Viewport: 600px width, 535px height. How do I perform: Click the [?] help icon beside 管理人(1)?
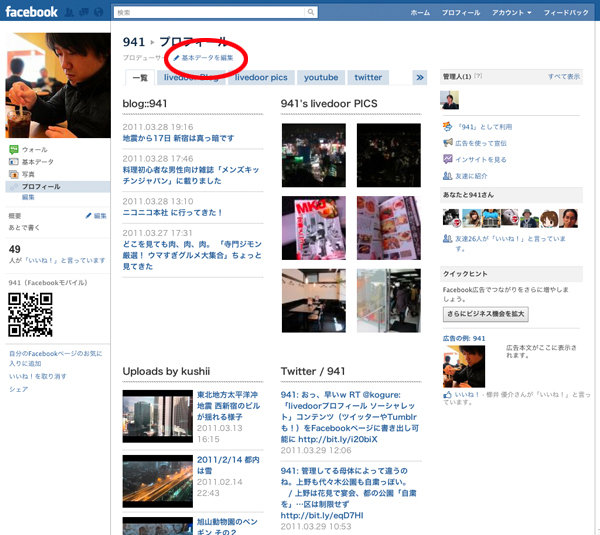tap(478, 76)
